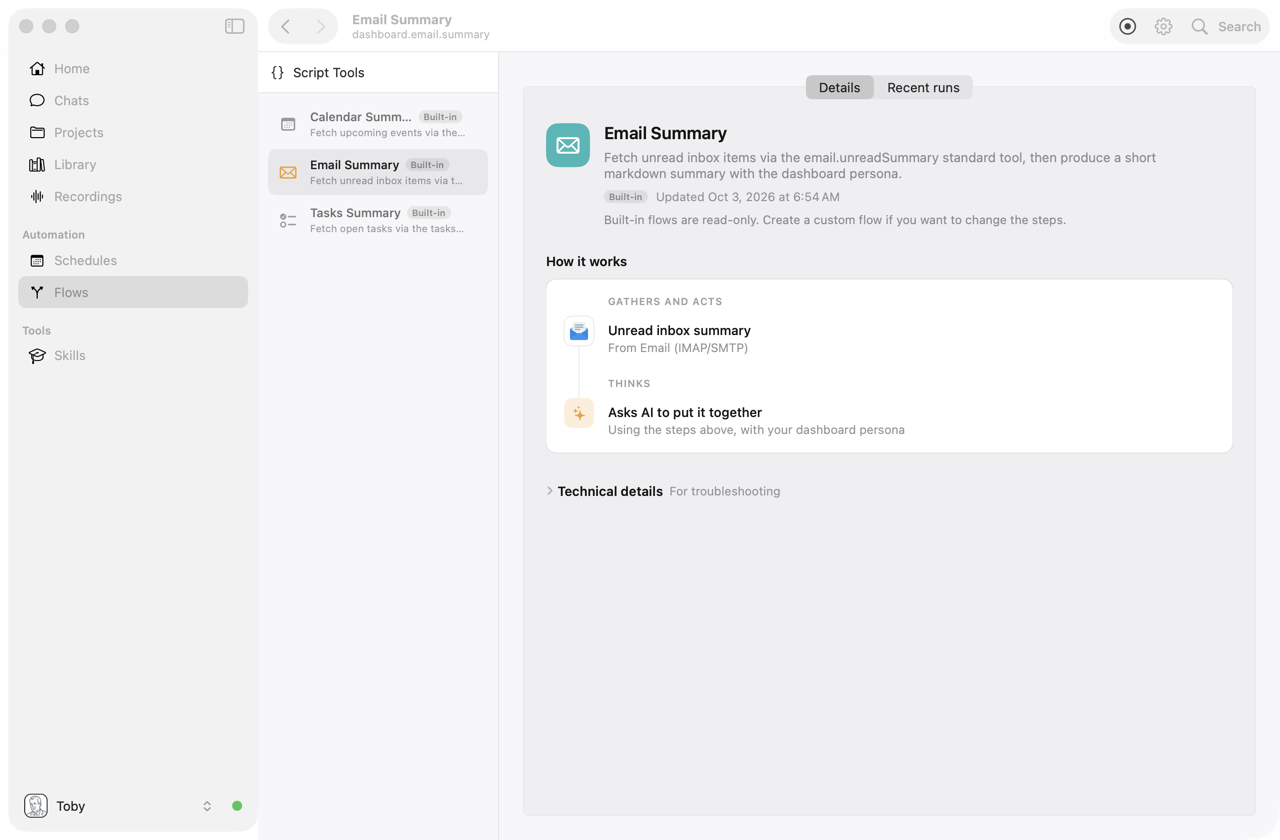Open Schedules in the sidebar

(x=133, y=261)
